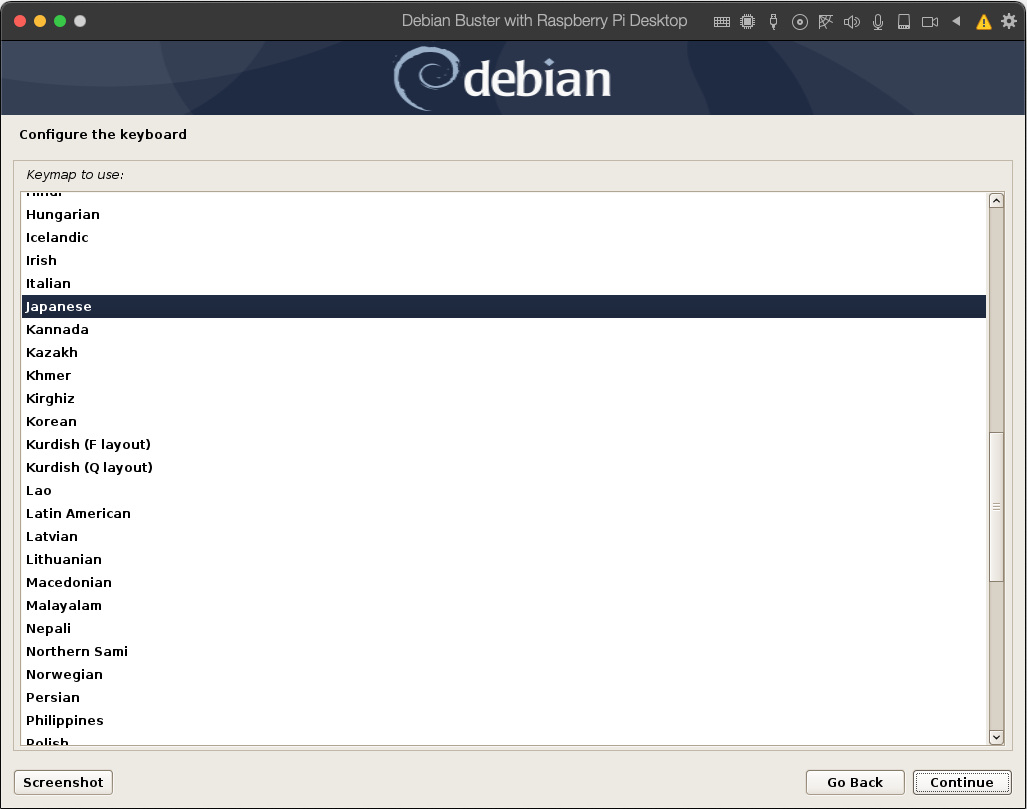Click the keymap list scrollbar thumb
The width and height of the screenshot is (1027, 809).
click(996, 506)
